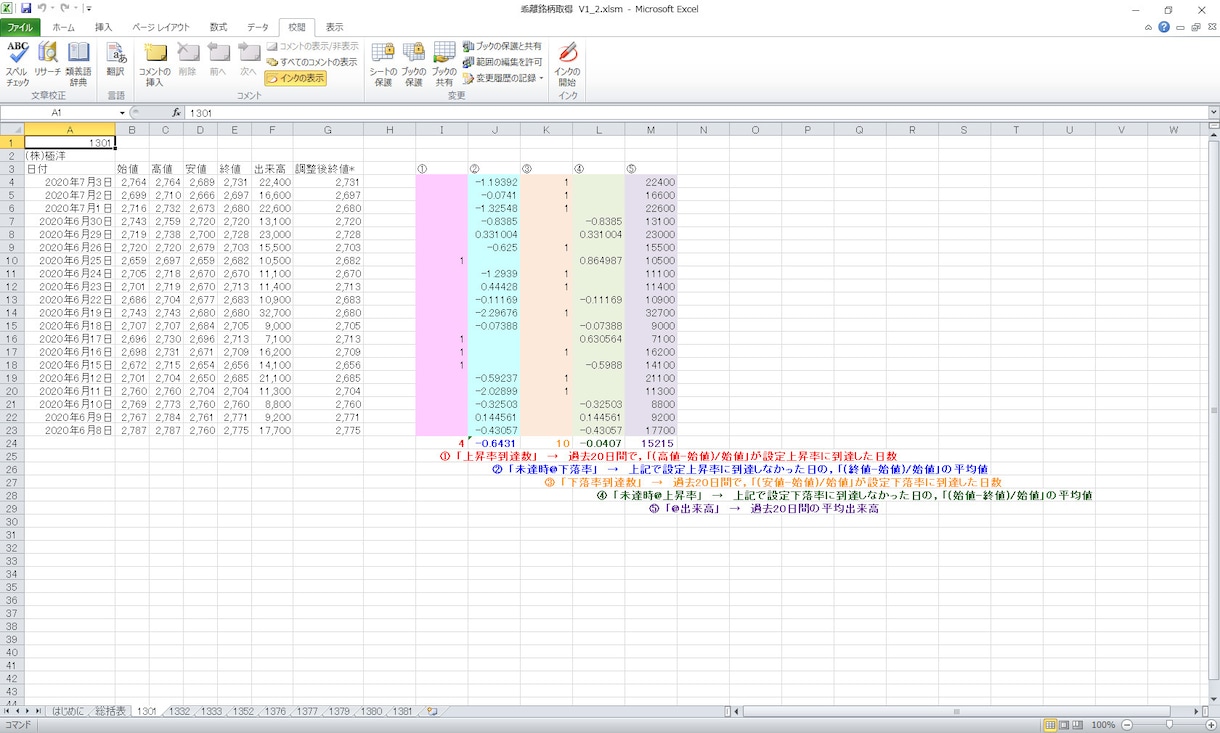
Task: Open the 類義語辞典 thesaurus
Action: click(x=78, y=65)
